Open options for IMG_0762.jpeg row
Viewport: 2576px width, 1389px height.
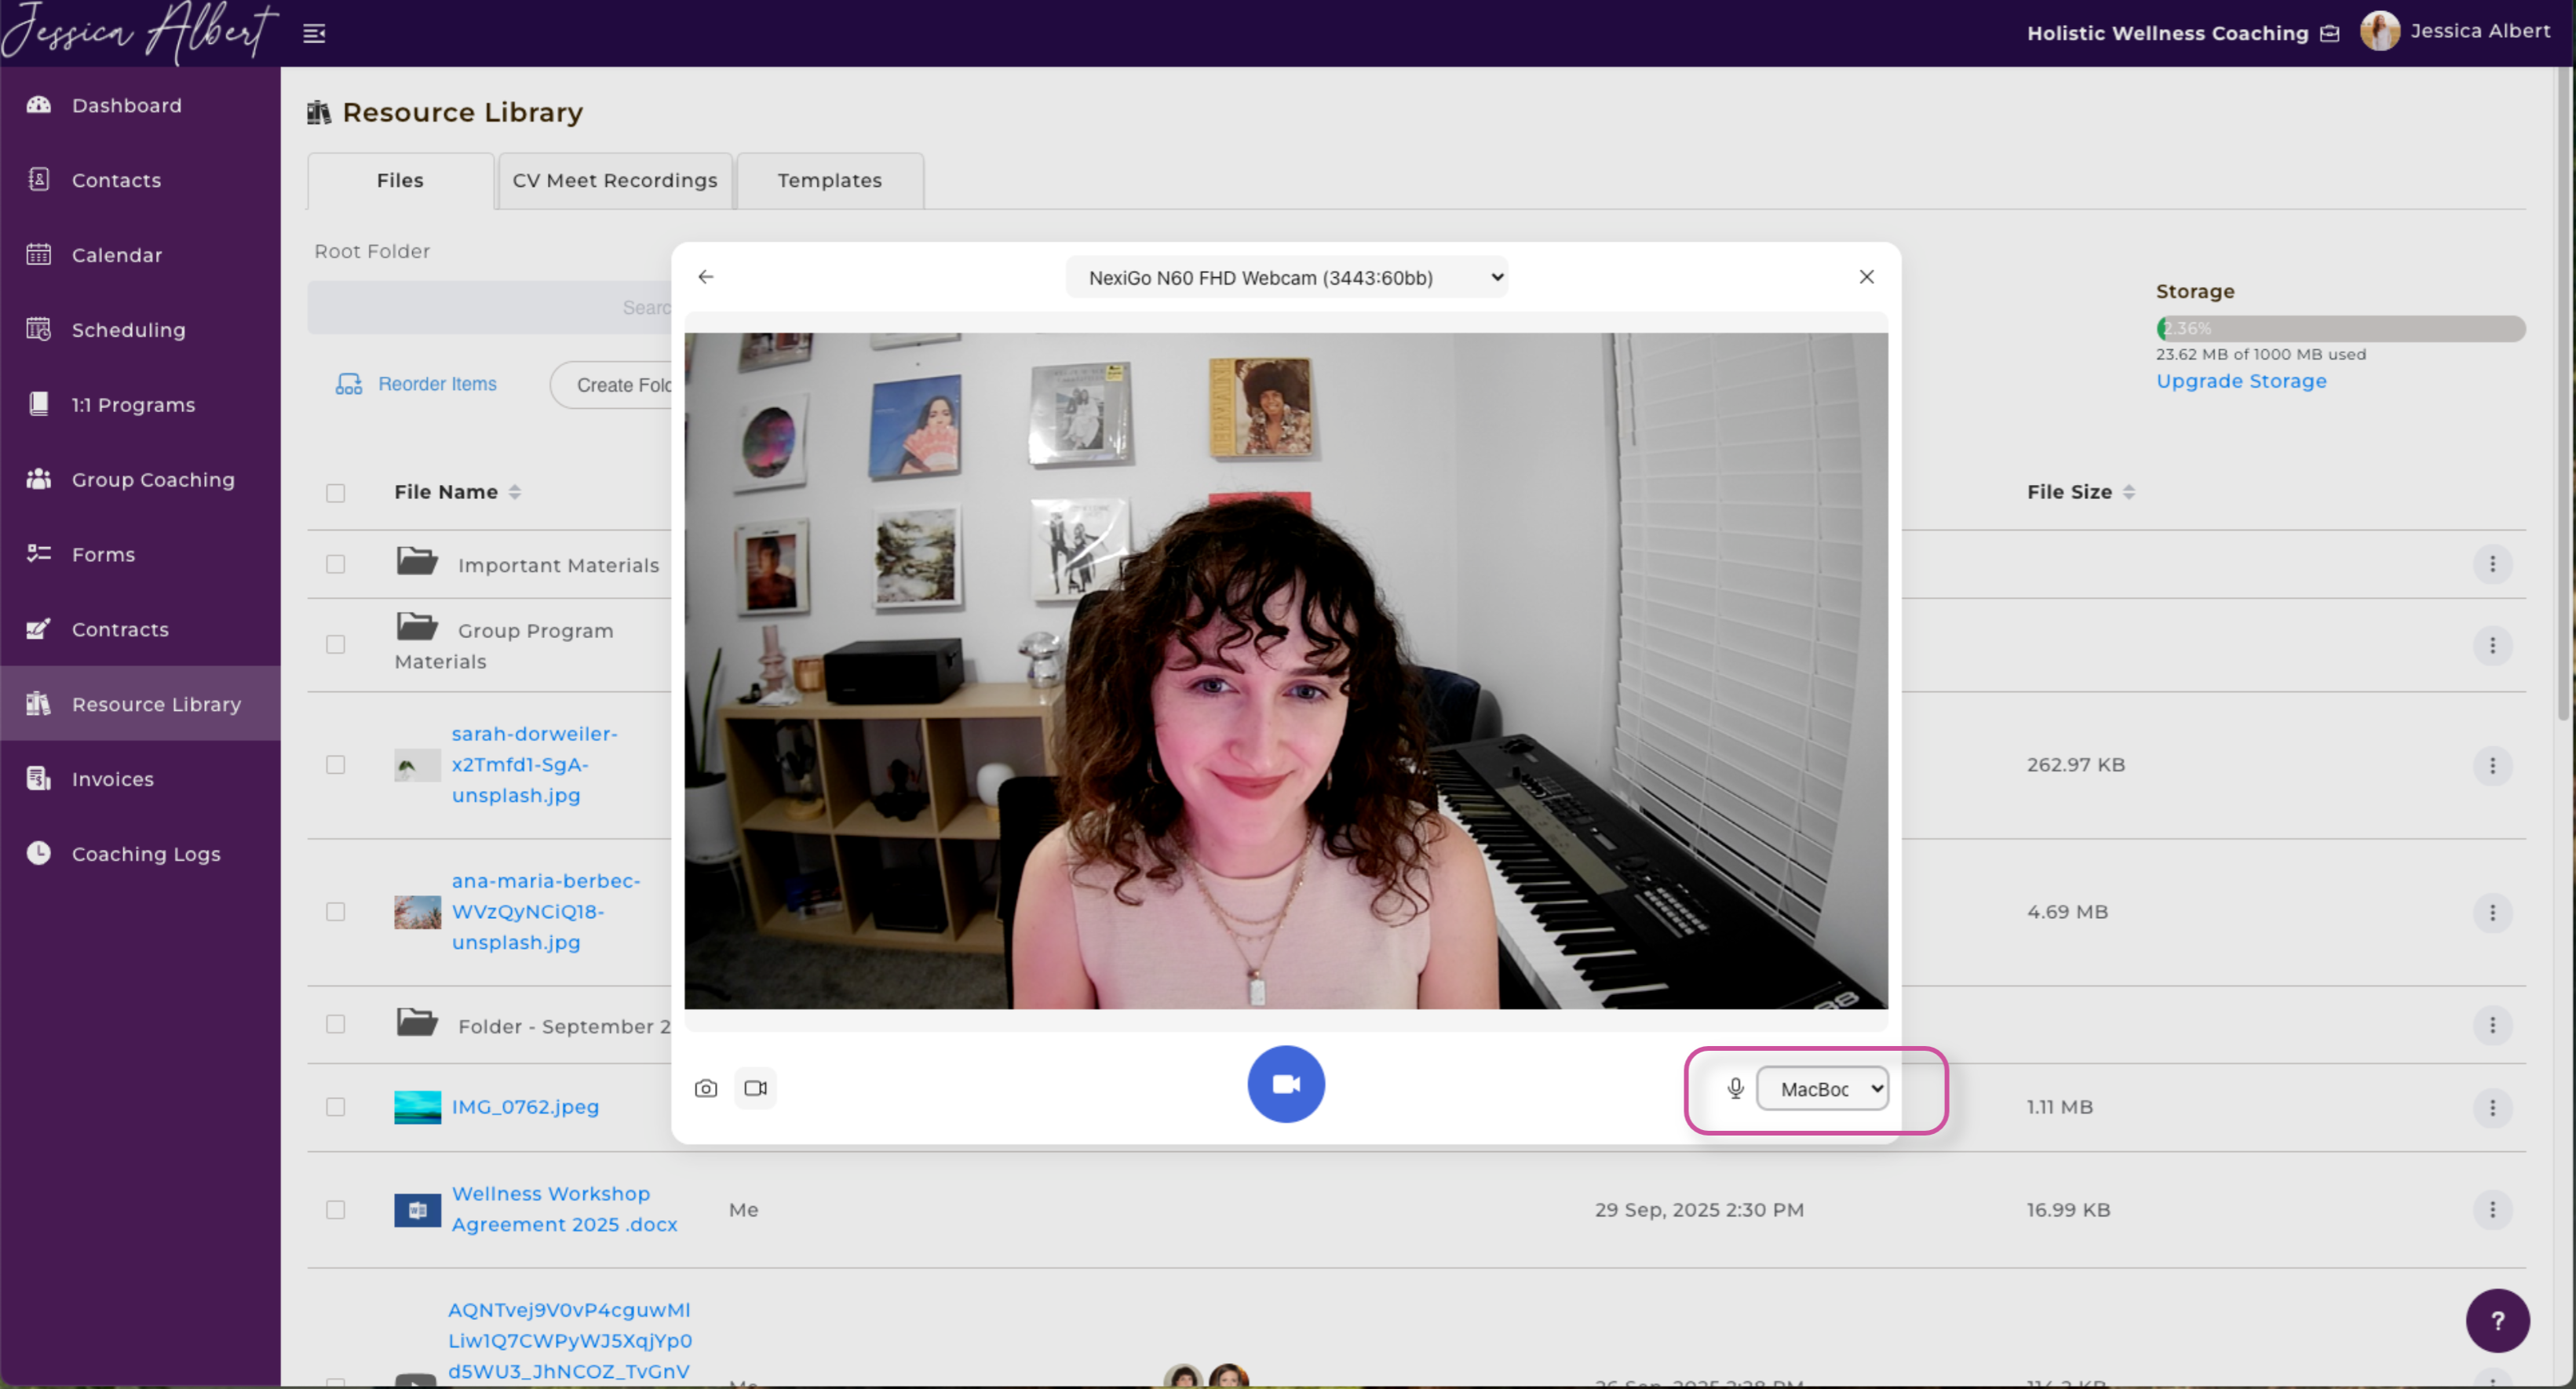point(2492,1107)
